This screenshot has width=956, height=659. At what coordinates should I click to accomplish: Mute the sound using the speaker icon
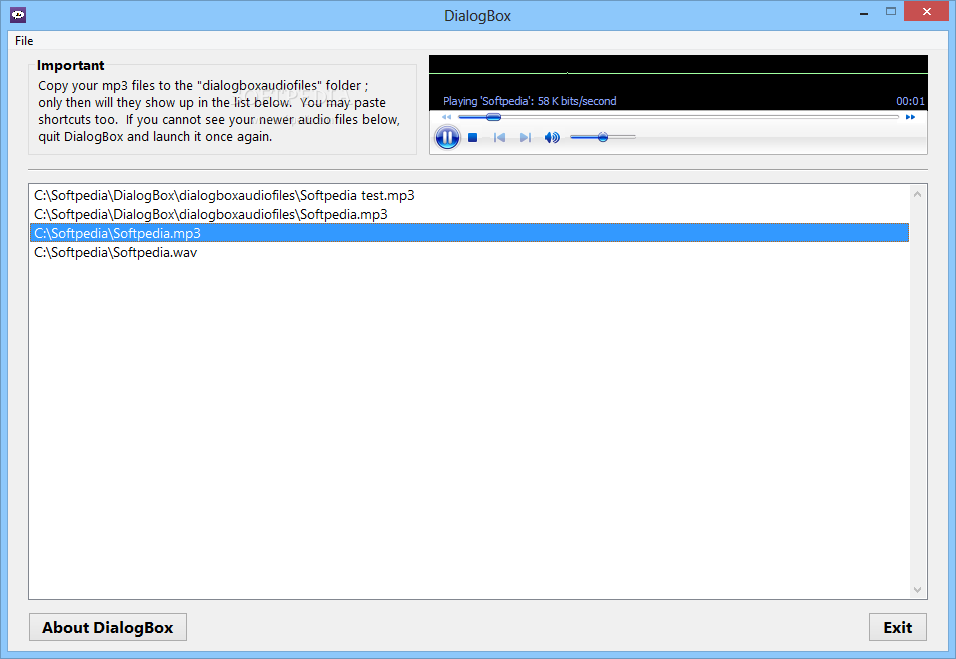552,138
